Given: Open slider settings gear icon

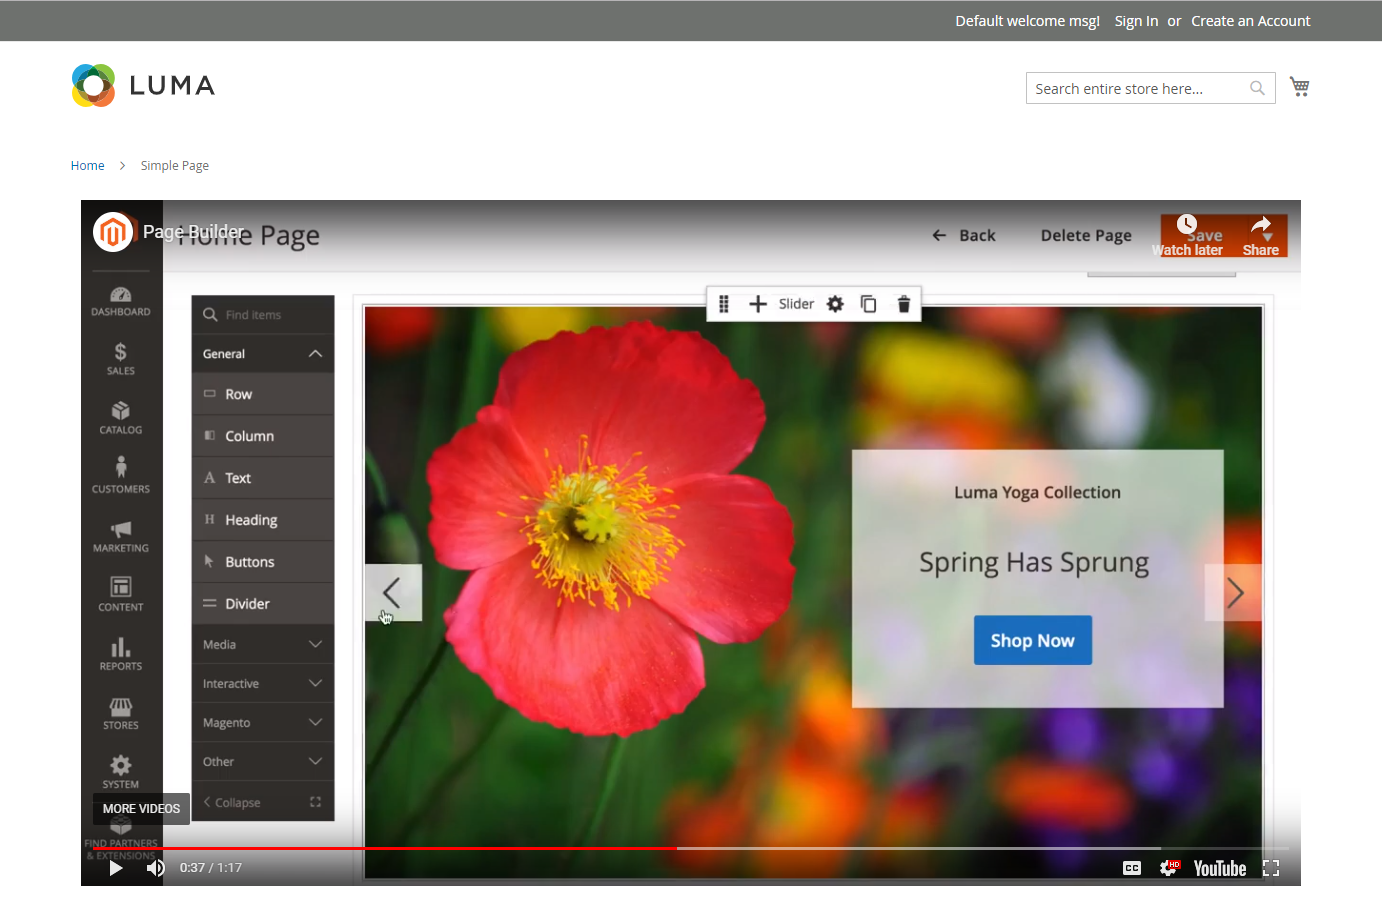Looking at the screenshot, I should click(x=835, y=304).
